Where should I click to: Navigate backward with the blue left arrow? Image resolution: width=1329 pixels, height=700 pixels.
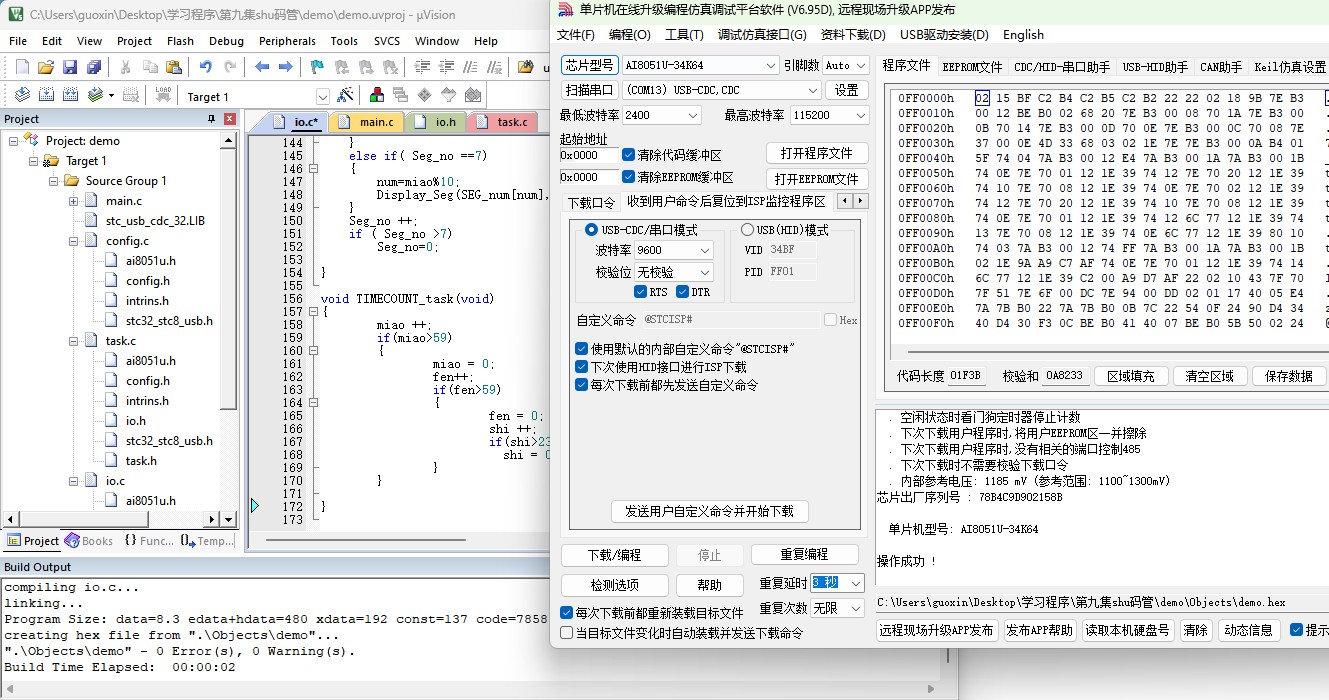click(262, 67)
